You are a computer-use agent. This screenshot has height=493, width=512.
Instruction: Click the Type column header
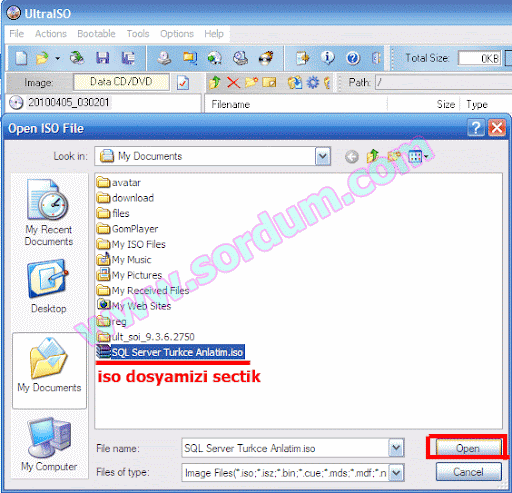[x=477, y=104]
